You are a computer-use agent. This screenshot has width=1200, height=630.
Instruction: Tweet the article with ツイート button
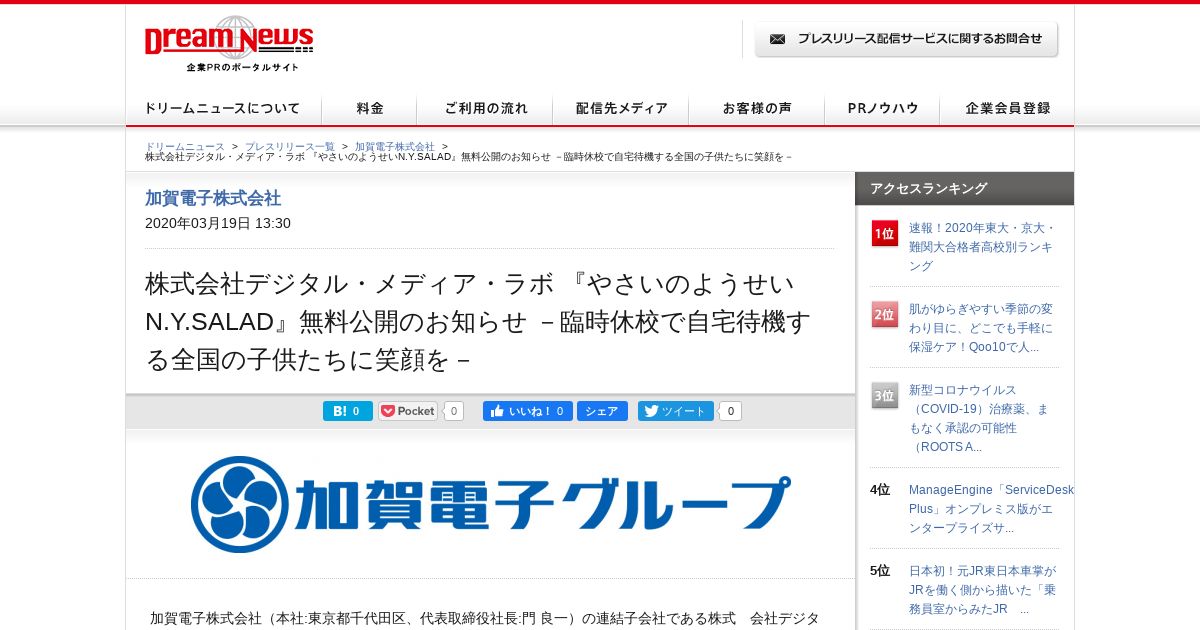[675, 411]
